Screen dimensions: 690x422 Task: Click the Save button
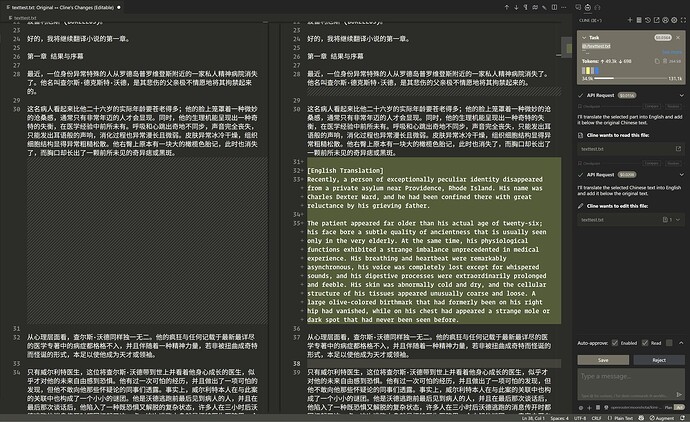(x=603, y=360)
